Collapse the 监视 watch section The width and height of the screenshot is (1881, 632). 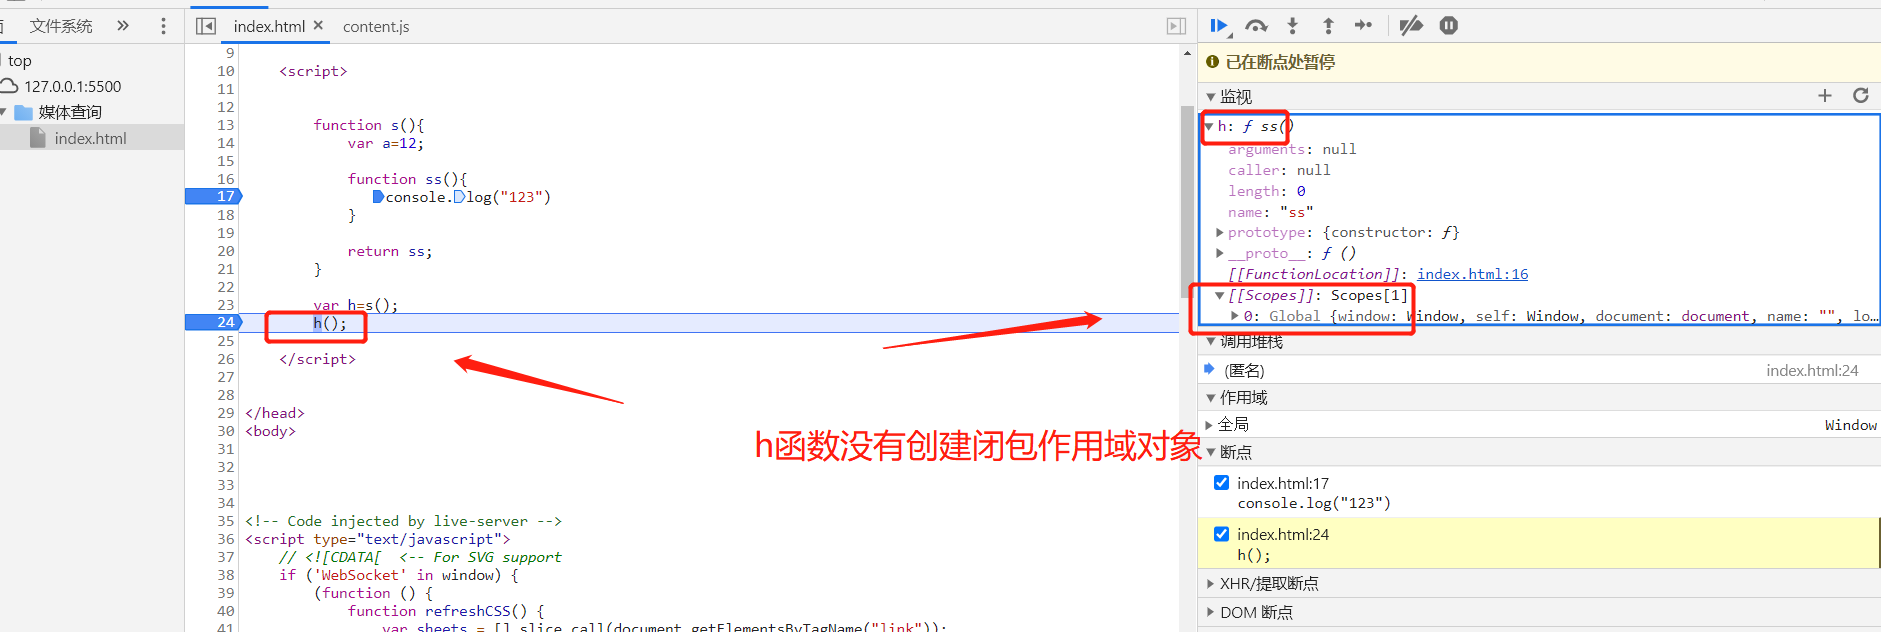tap(1211, 97)
